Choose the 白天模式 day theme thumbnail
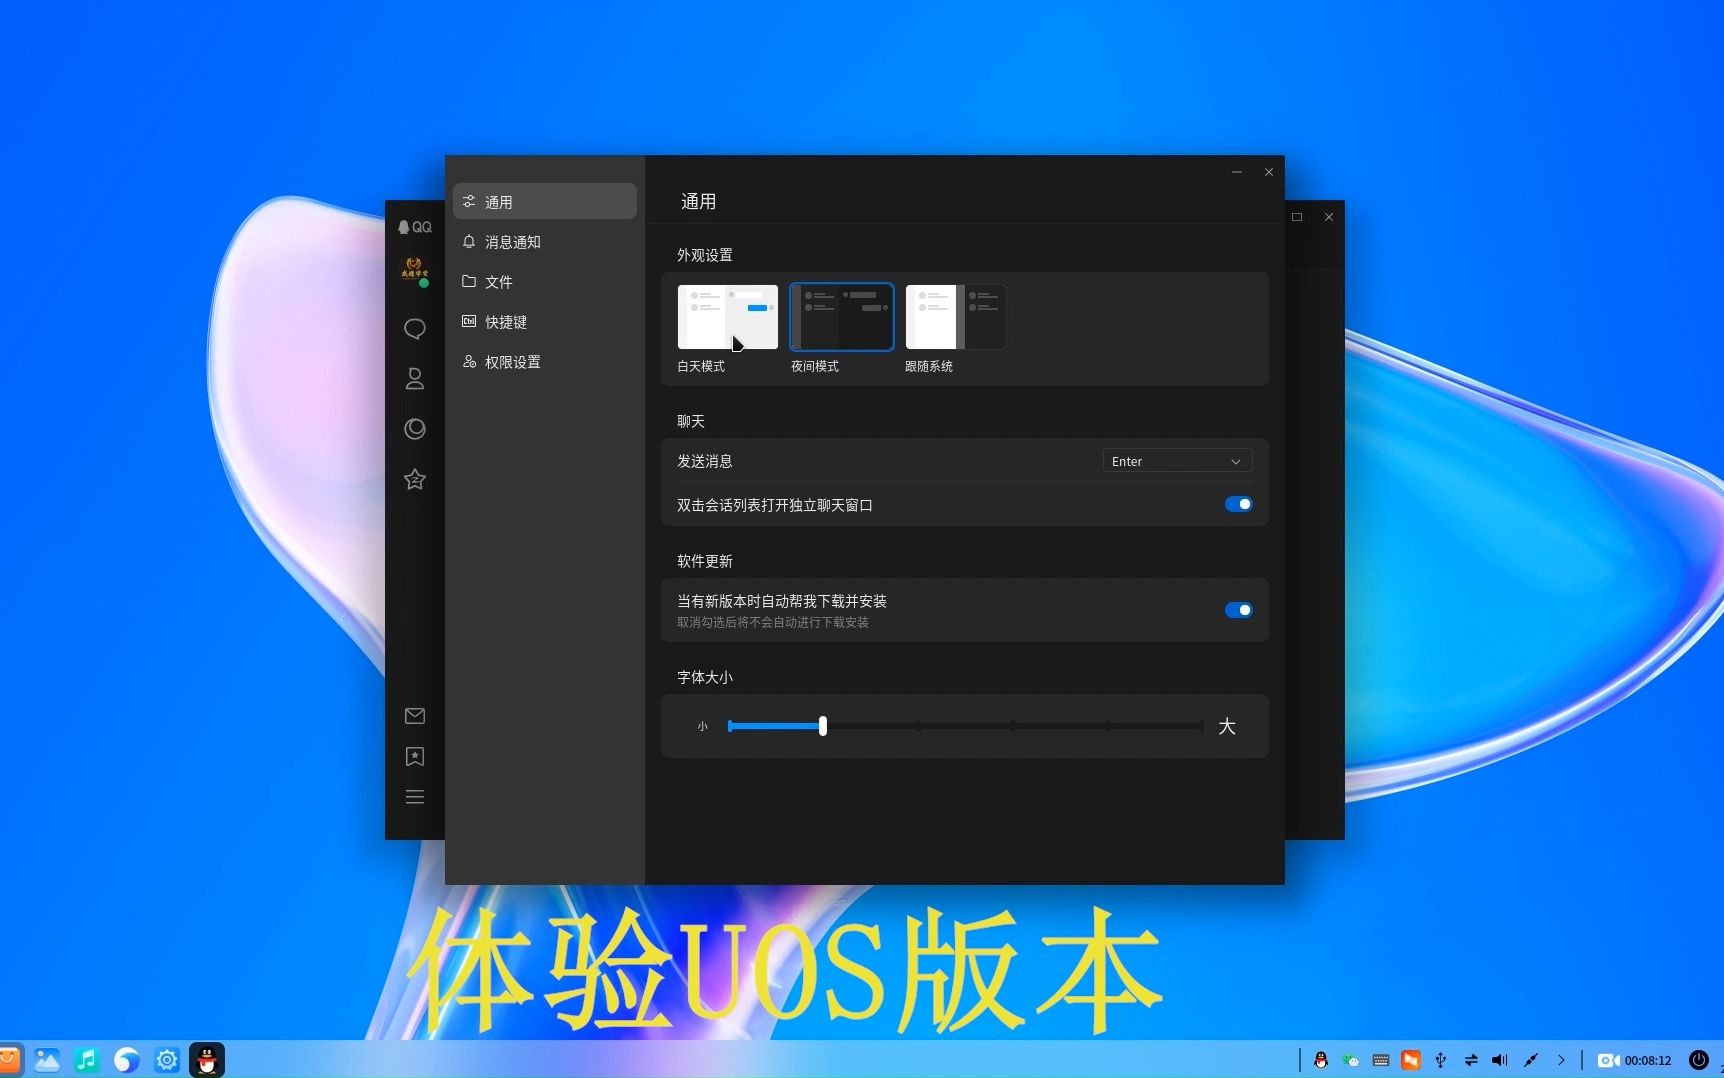The width and height of the screenshot is (1724, 1078). click(728, 317)
